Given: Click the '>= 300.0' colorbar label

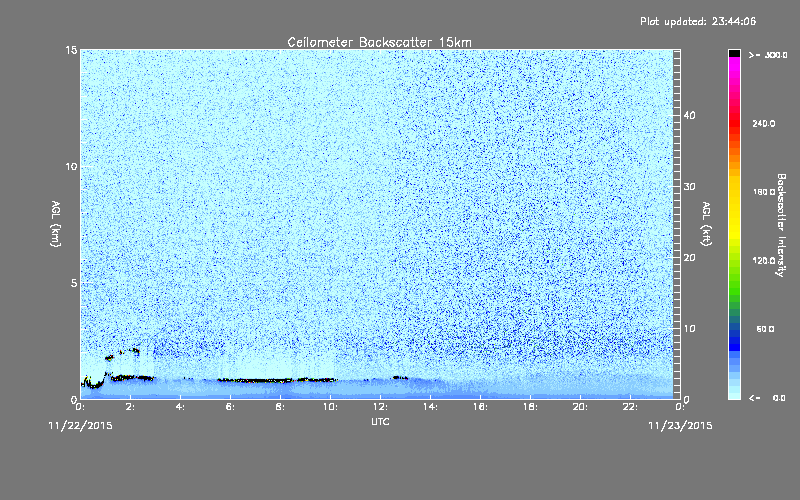Looking at the screenshot, I should coord(768,55).
